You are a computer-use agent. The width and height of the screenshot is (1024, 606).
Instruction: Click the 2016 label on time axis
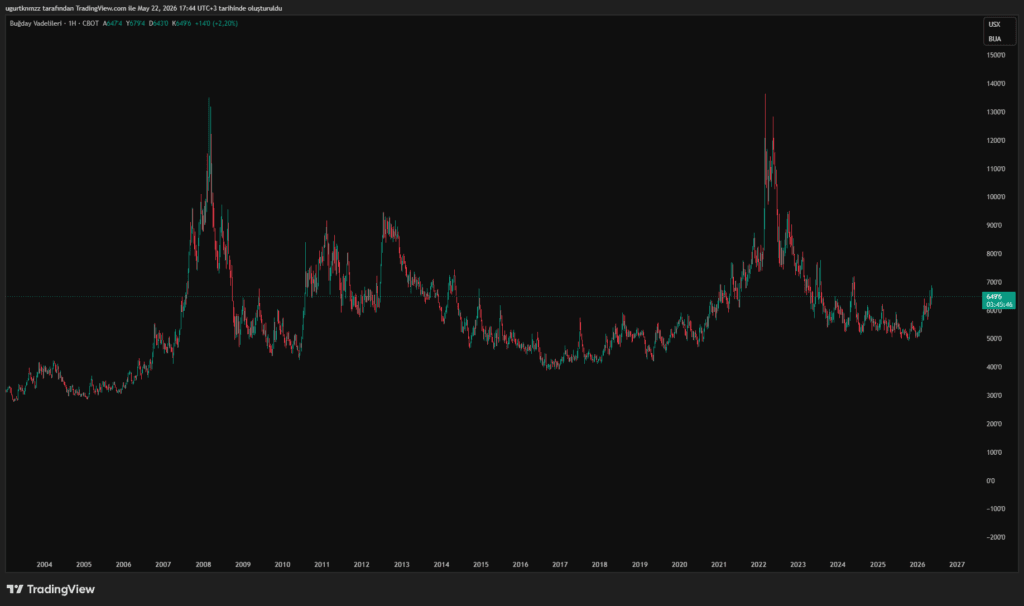point(520,565)
